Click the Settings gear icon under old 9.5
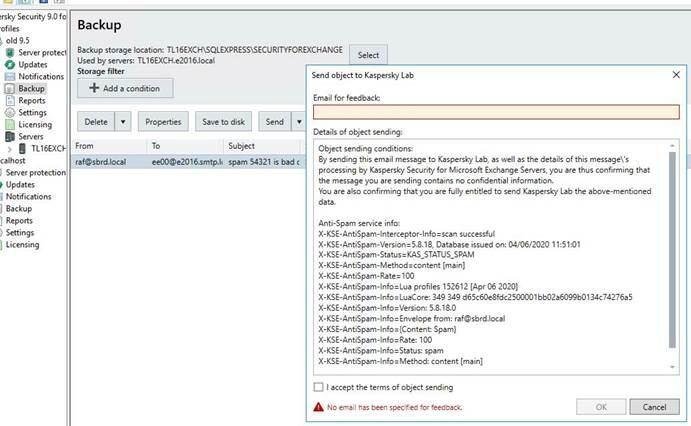This screenshot has width=691, height=426. tap(10, 112)
